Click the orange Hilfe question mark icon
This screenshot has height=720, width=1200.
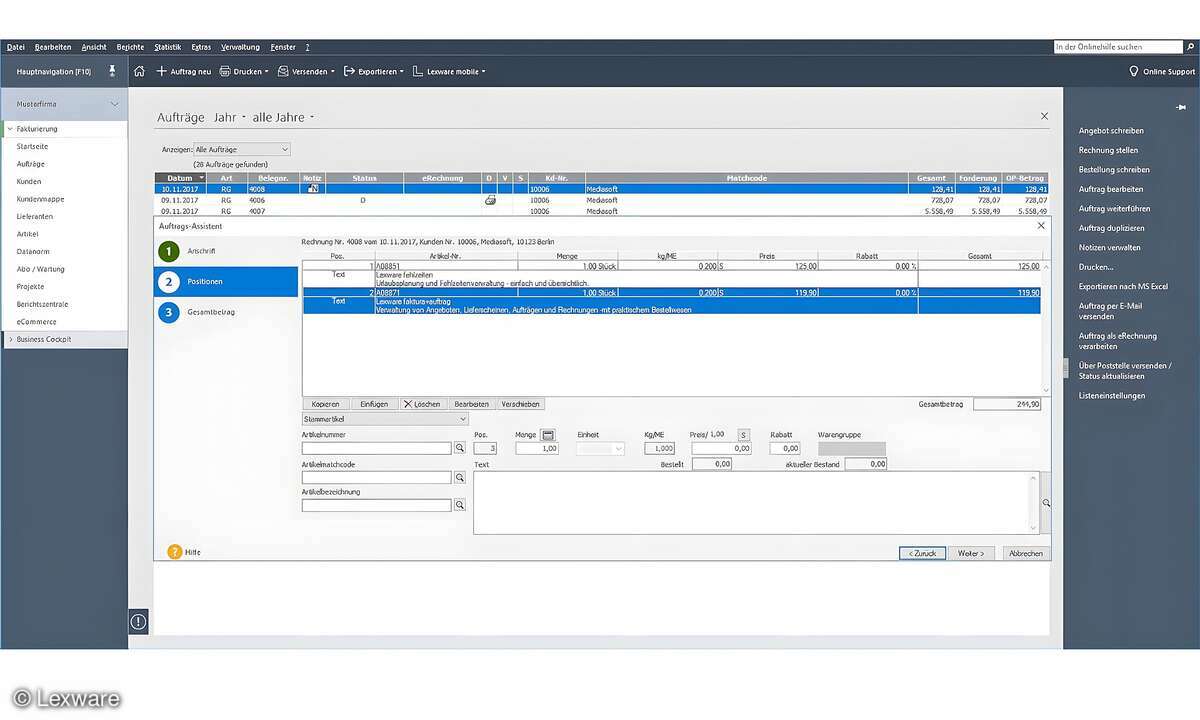(x=175, y=551)
